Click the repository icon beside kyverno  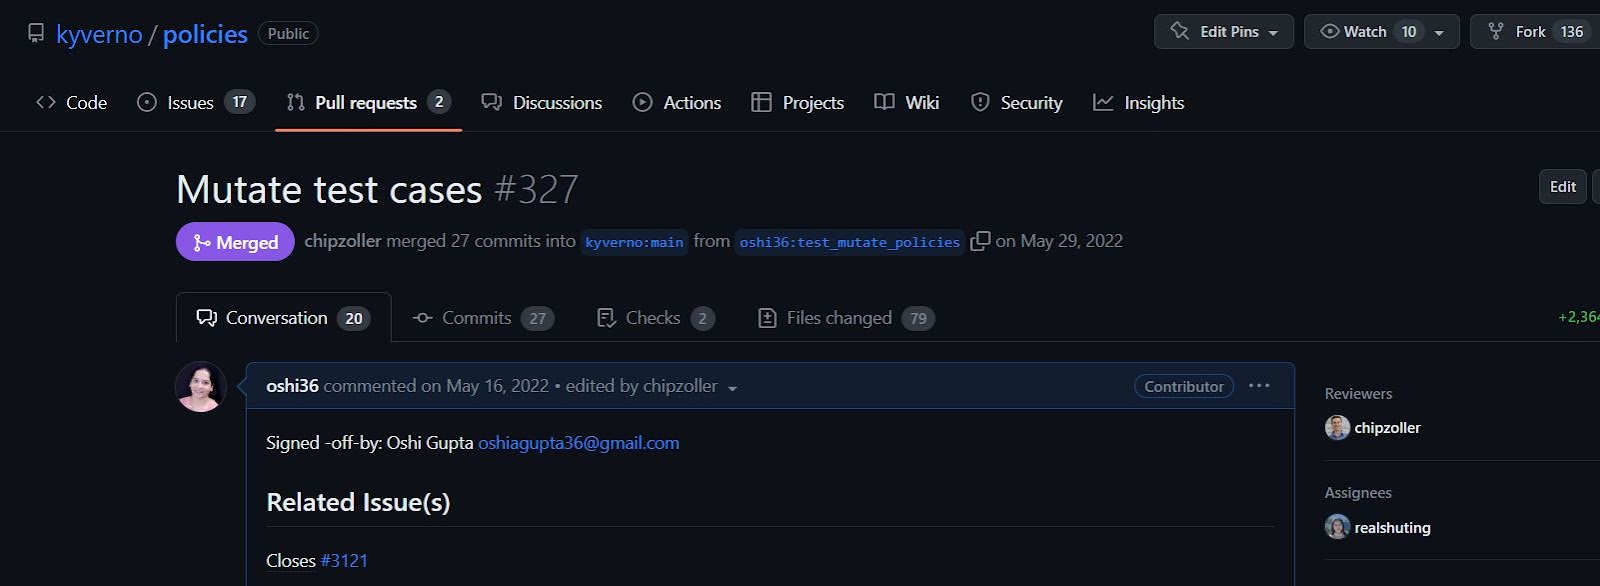[36, 33]
